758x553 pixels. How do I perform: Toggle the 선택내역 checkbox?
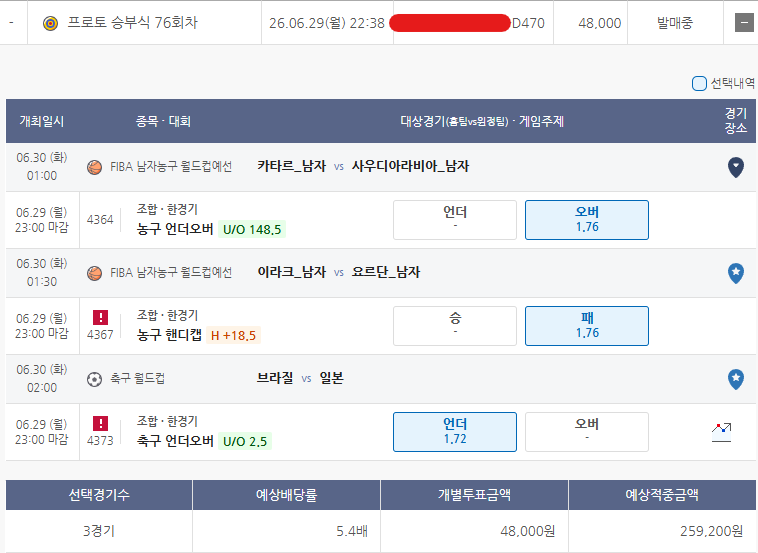pyautogui.click(x=699, y=84)
